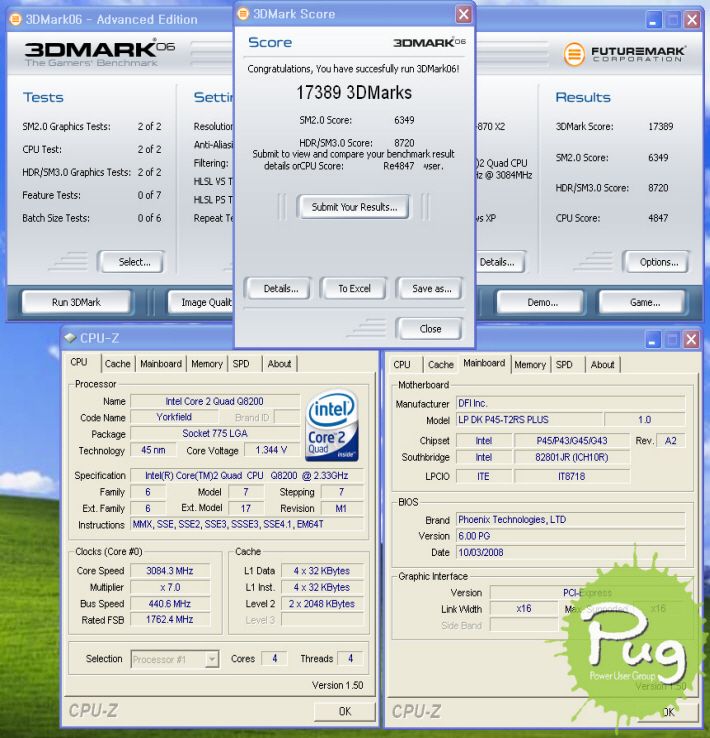The image size is (710, 738).
Task: Click Save as button in Score dialog
Action: click(x=430, y=289)
